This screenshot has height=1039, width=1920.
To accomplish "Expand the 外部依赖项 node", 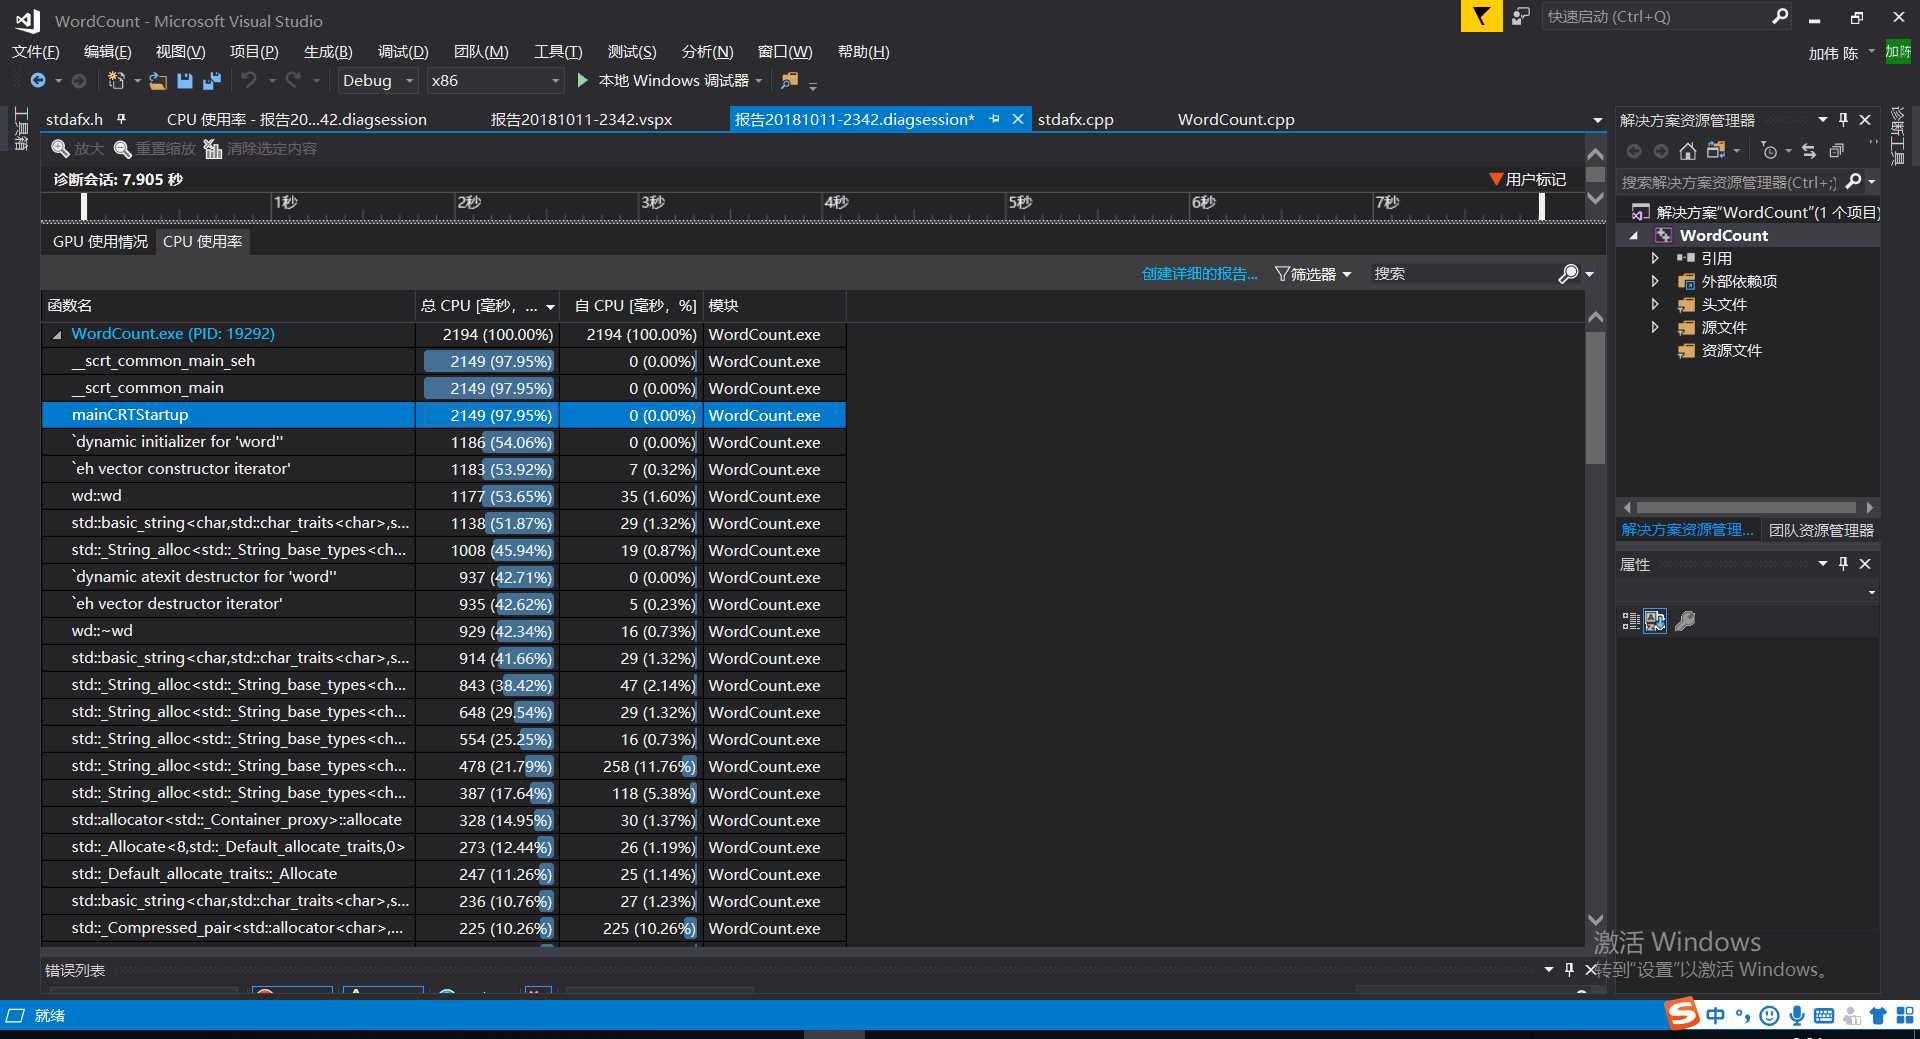I will [x=1655, y=281].
